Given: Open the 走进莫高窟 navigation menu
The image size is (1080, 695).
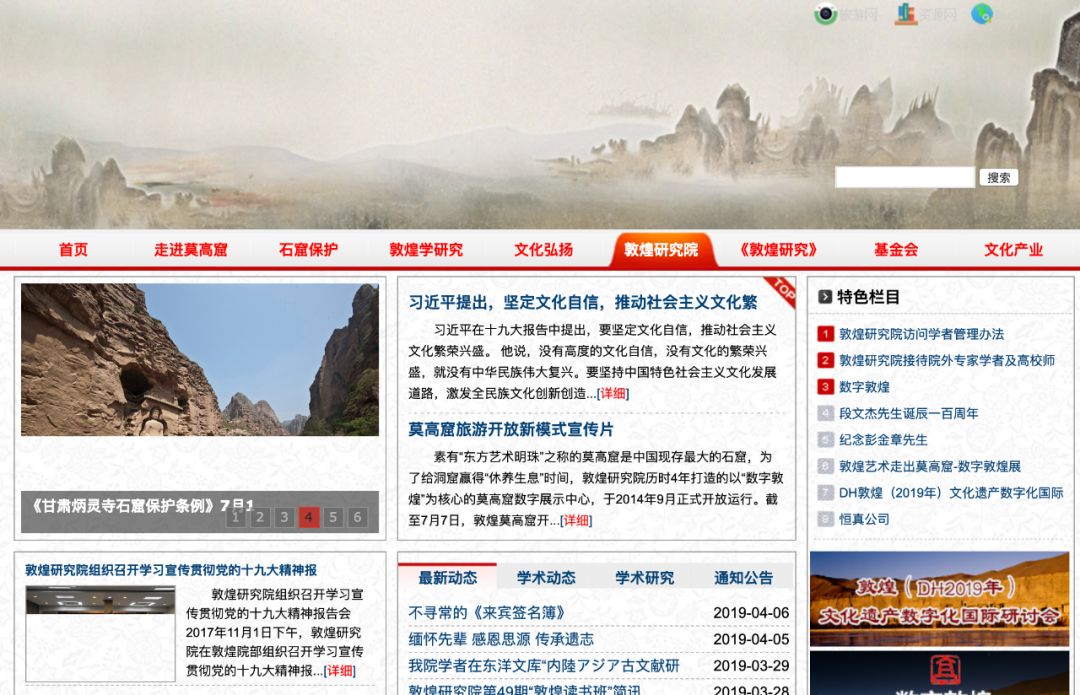Looking at the screenshot, I should click(190, 250).
